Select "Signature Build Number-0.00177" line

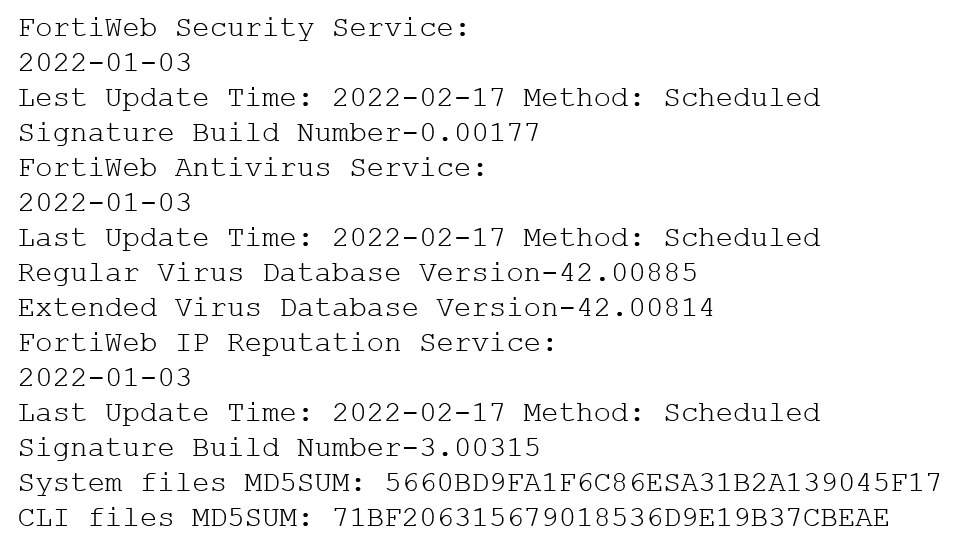pyautogui.click(x=278, y=133)
